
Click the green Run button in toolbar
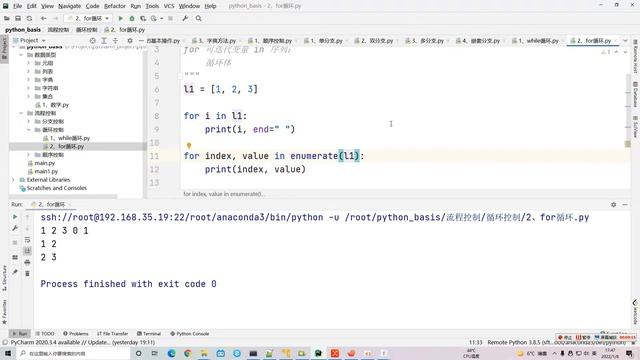click(x=120, y=18)
